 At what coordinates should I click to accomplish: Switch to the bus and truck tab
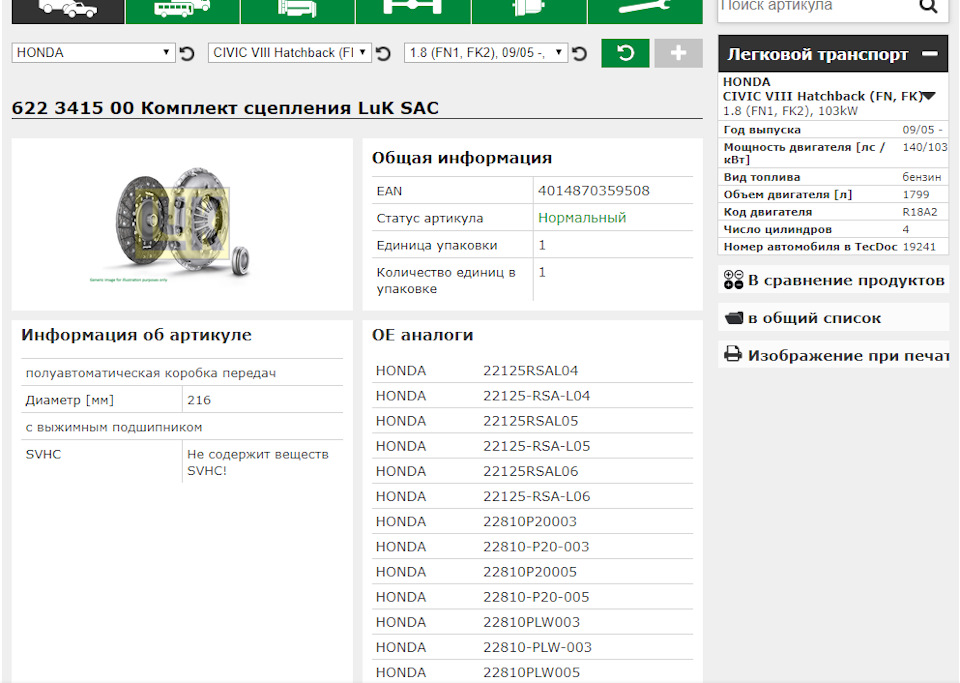tap(182, 10)
